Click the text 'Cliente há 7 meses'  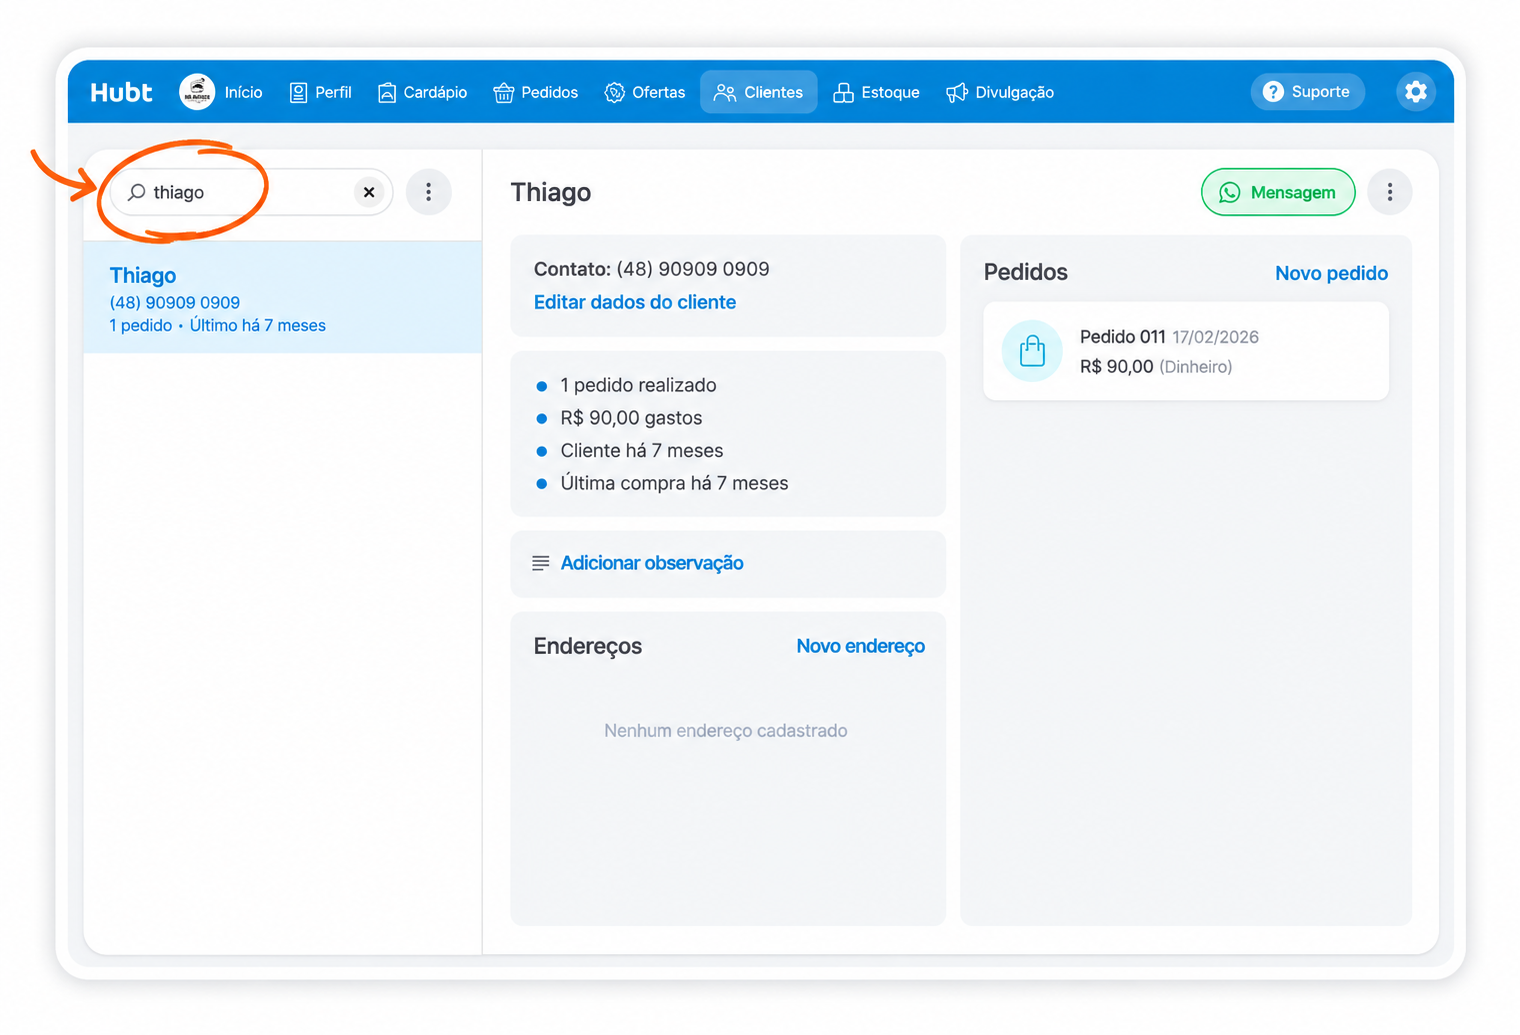pos(642,450)
